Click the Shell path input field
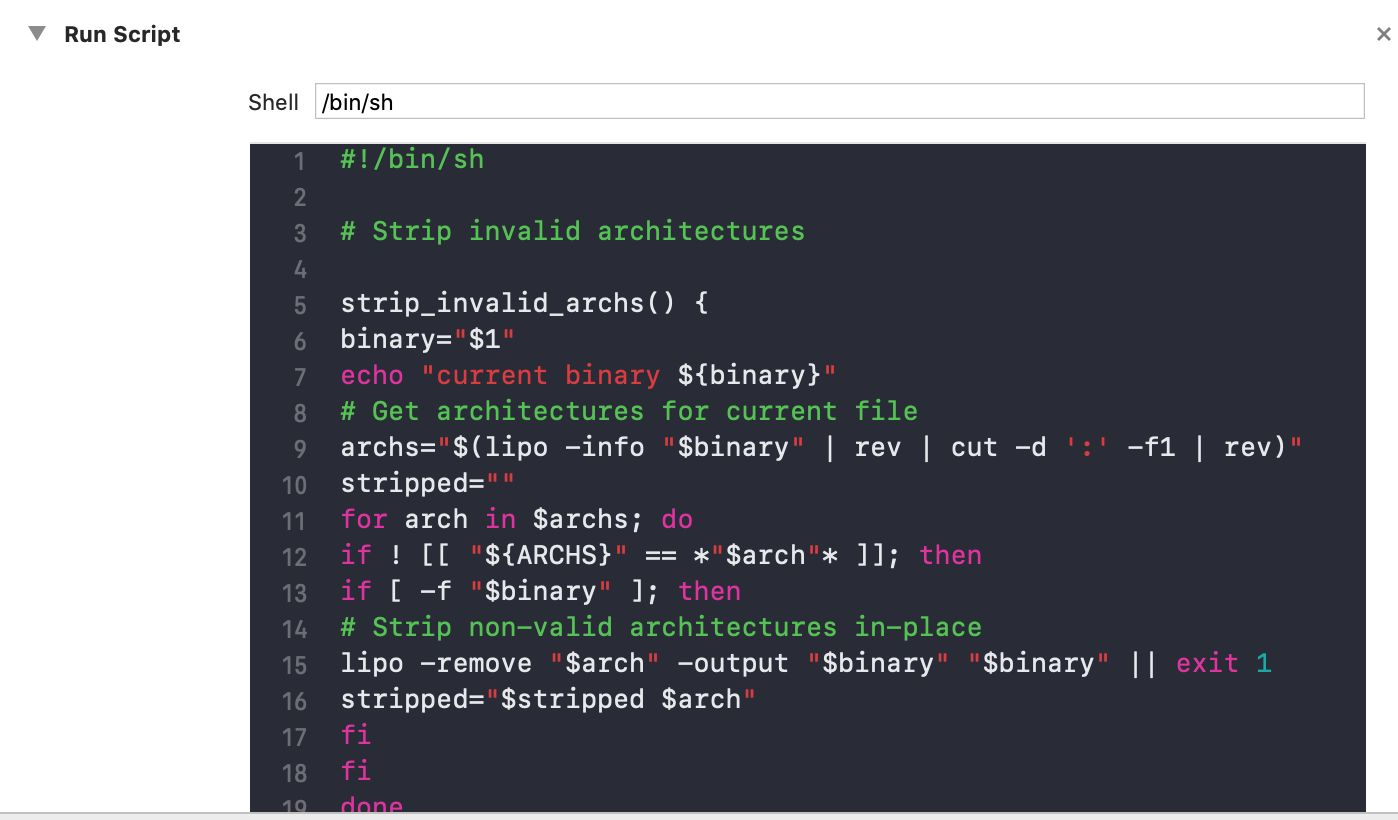Image resolution: width=1398 pixels, height=820 pixels. pos(839,102)
